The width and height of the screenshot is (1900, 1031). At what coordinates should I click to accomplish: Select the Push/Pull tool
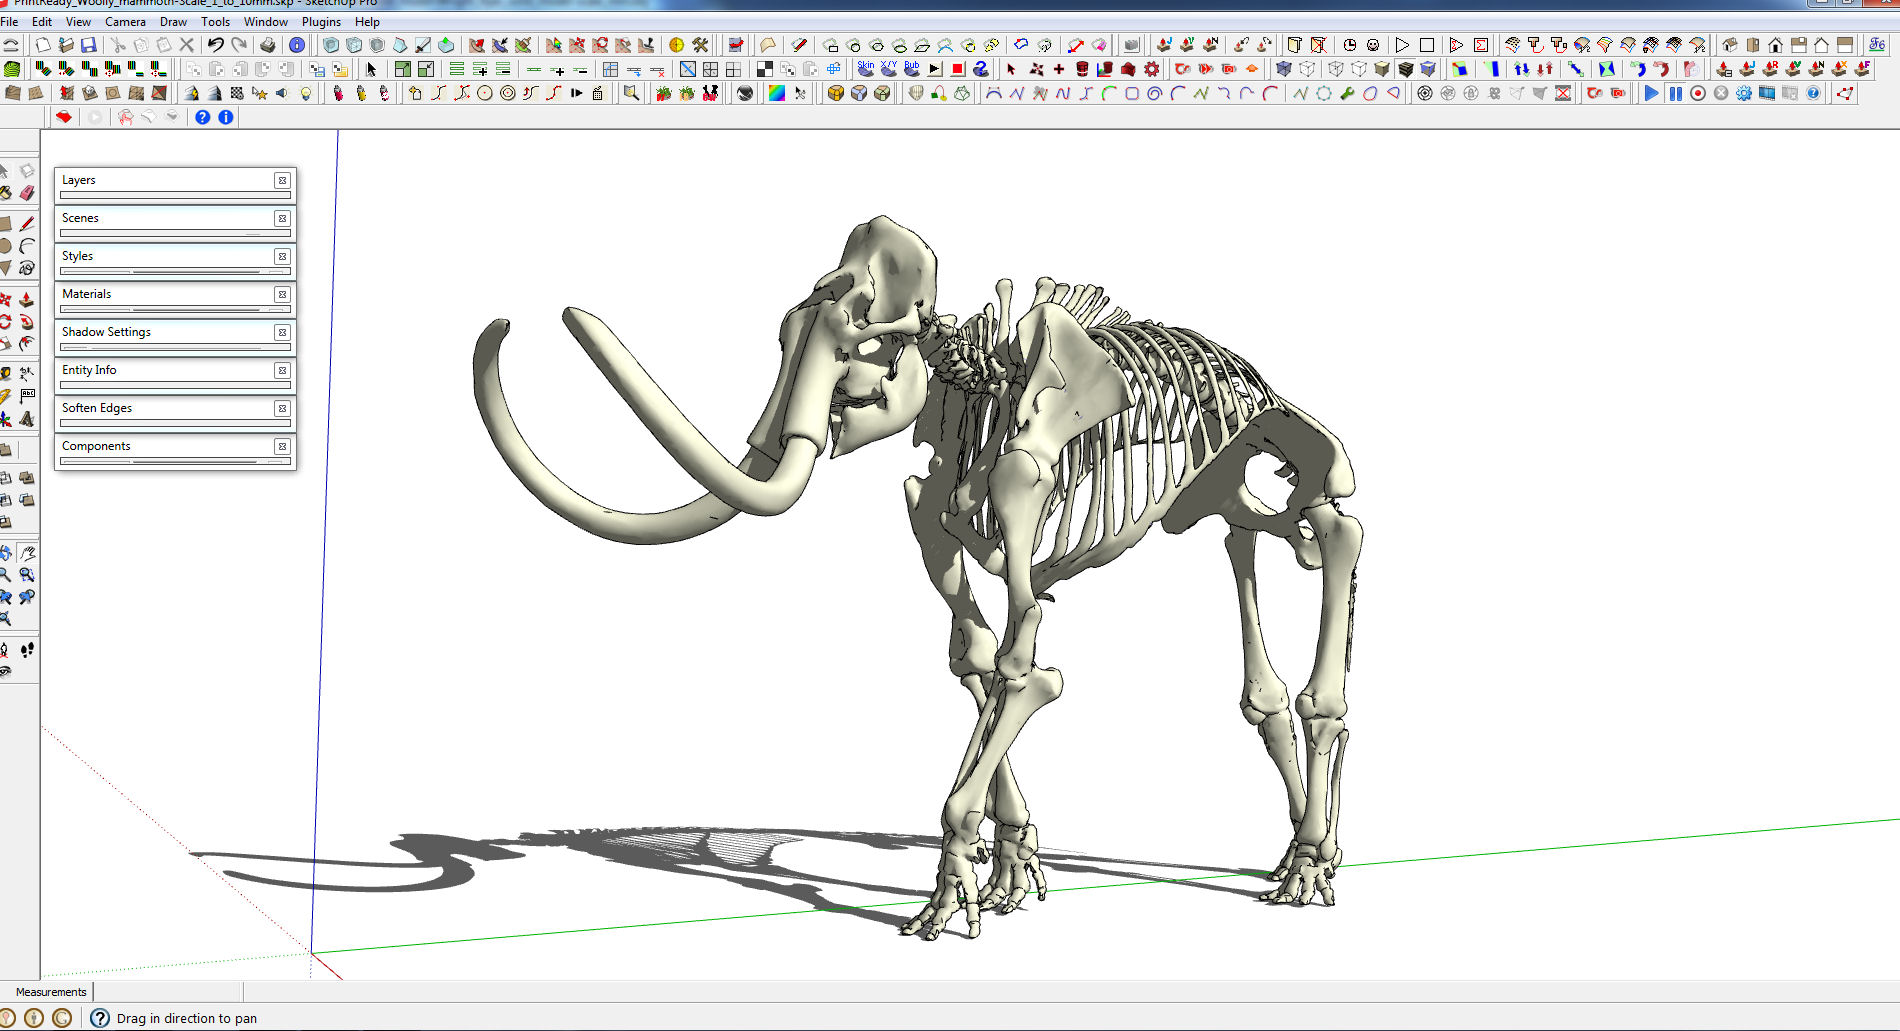(27, 300)
